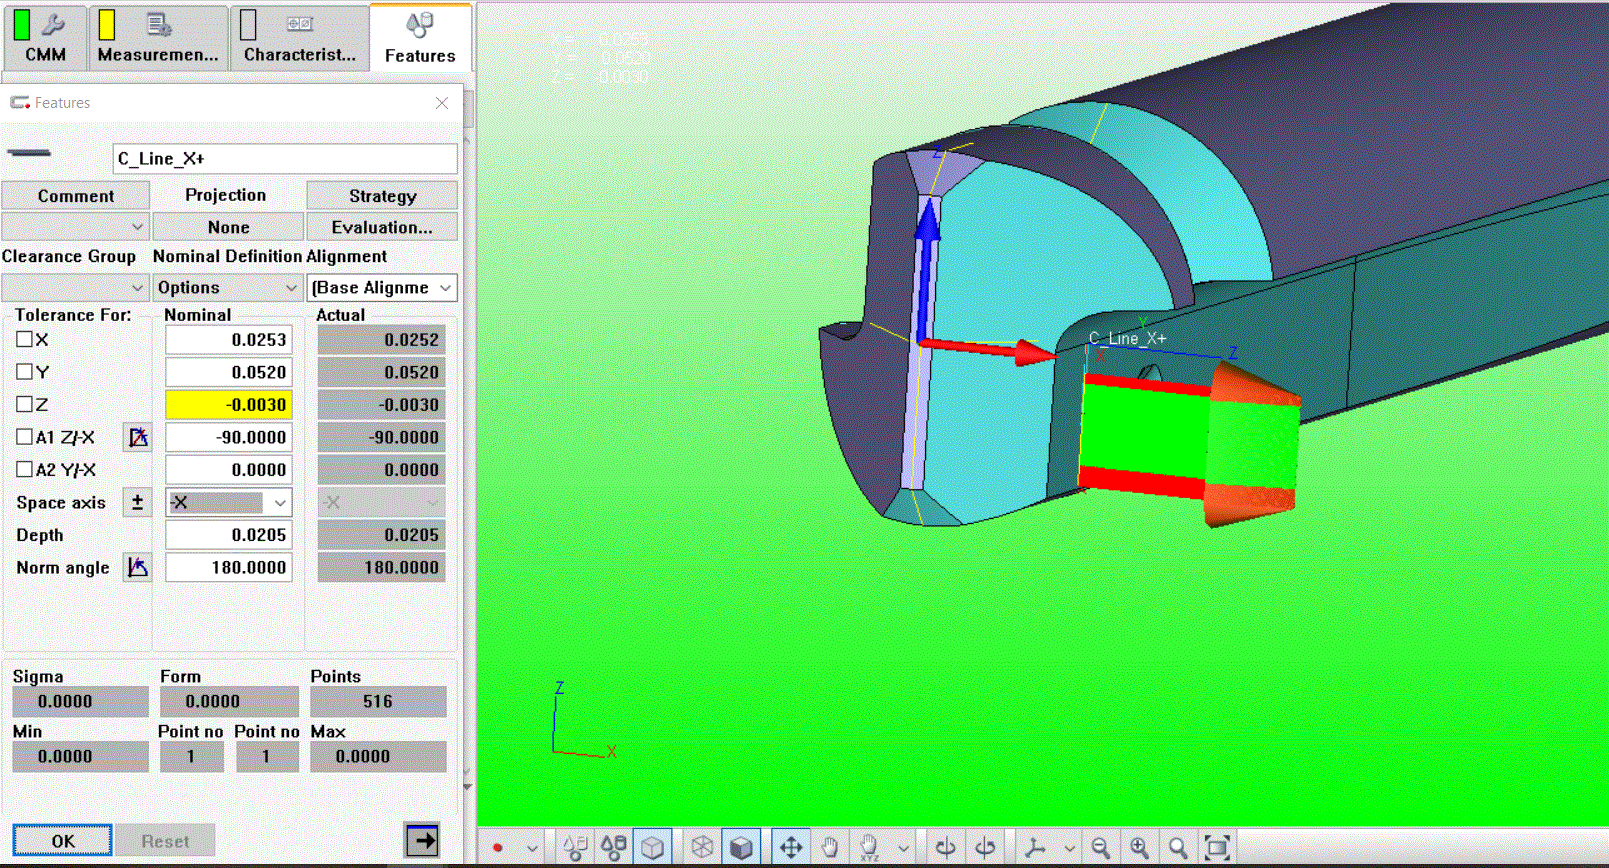Open the Strategy button

[x=382, y=196]
